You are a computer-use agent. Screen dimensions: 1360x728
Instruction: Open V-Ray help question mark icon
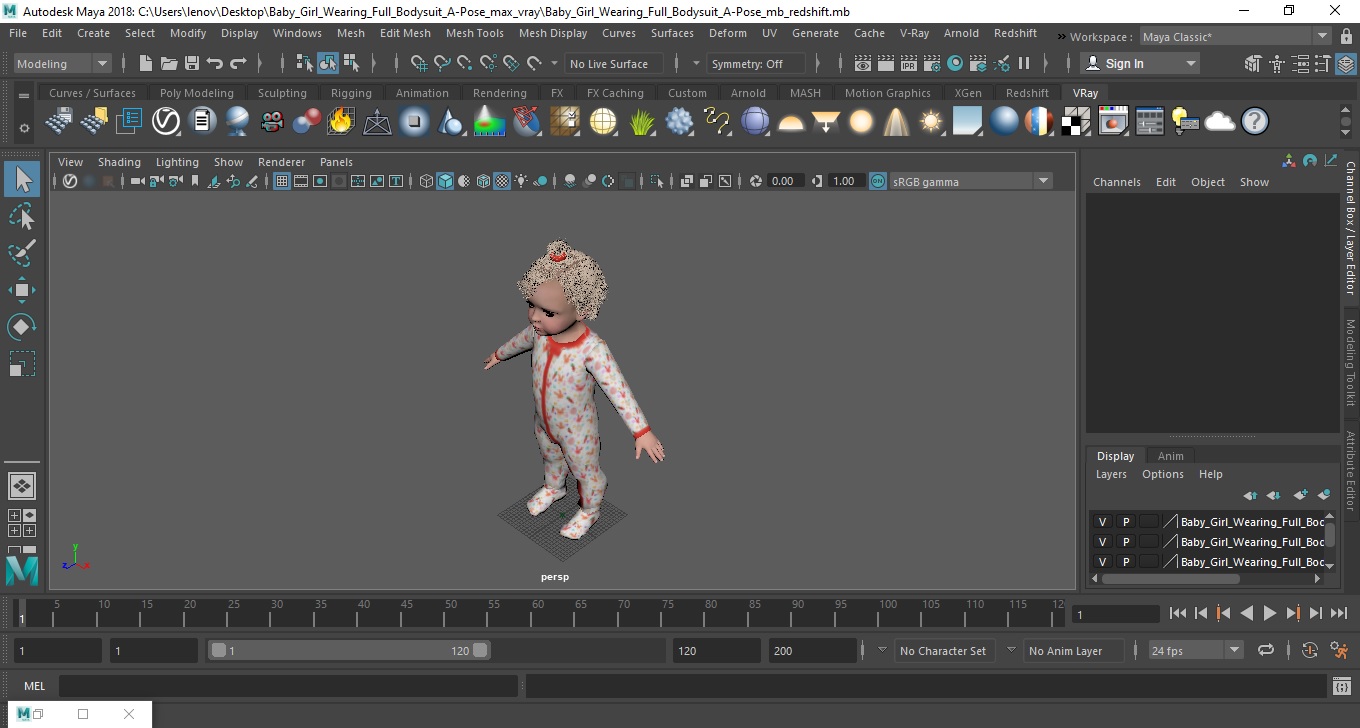tap(1255, 122)
